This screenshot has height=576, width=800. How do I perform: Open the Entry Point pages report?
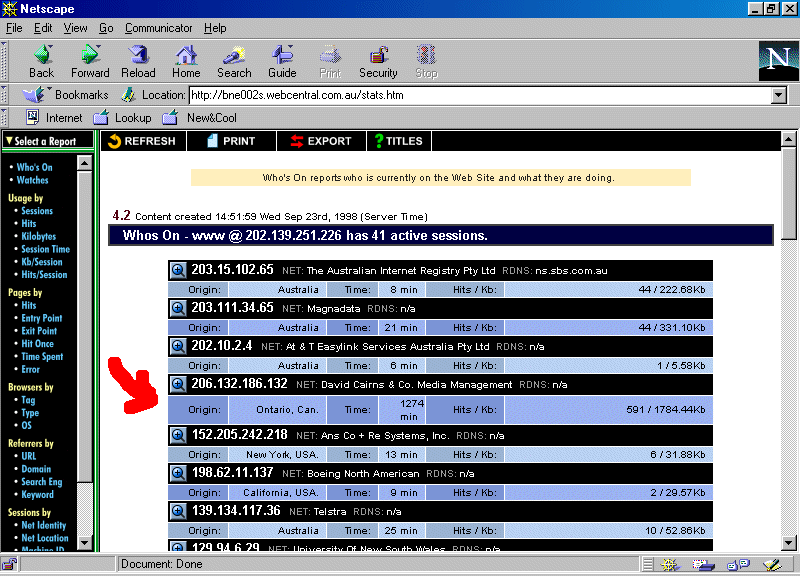[42, 318]
